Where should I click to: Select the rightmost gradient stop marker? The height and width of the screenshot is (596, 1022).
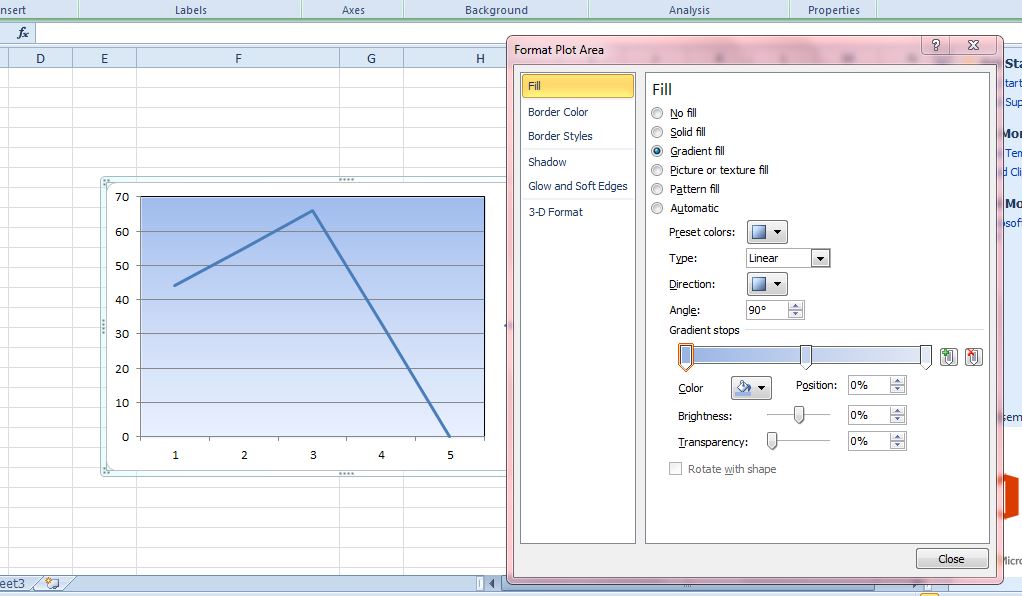[x=926, y=356]
